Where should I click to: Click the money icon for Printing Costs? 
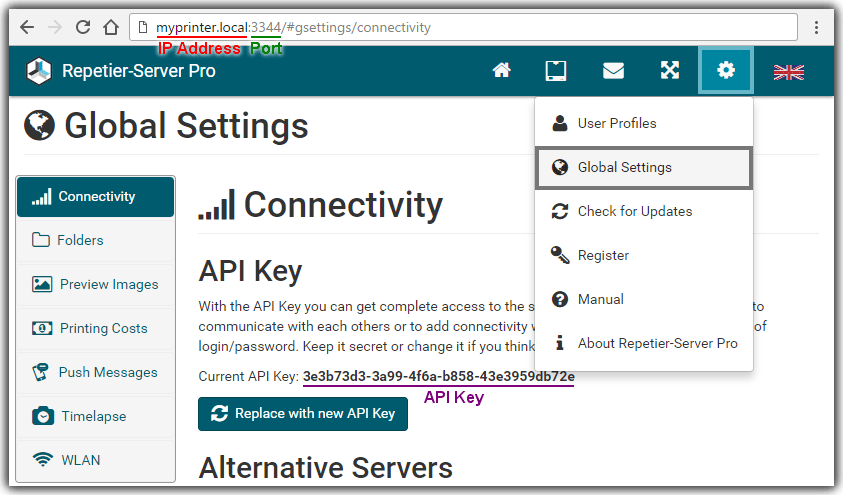point(42,328)
